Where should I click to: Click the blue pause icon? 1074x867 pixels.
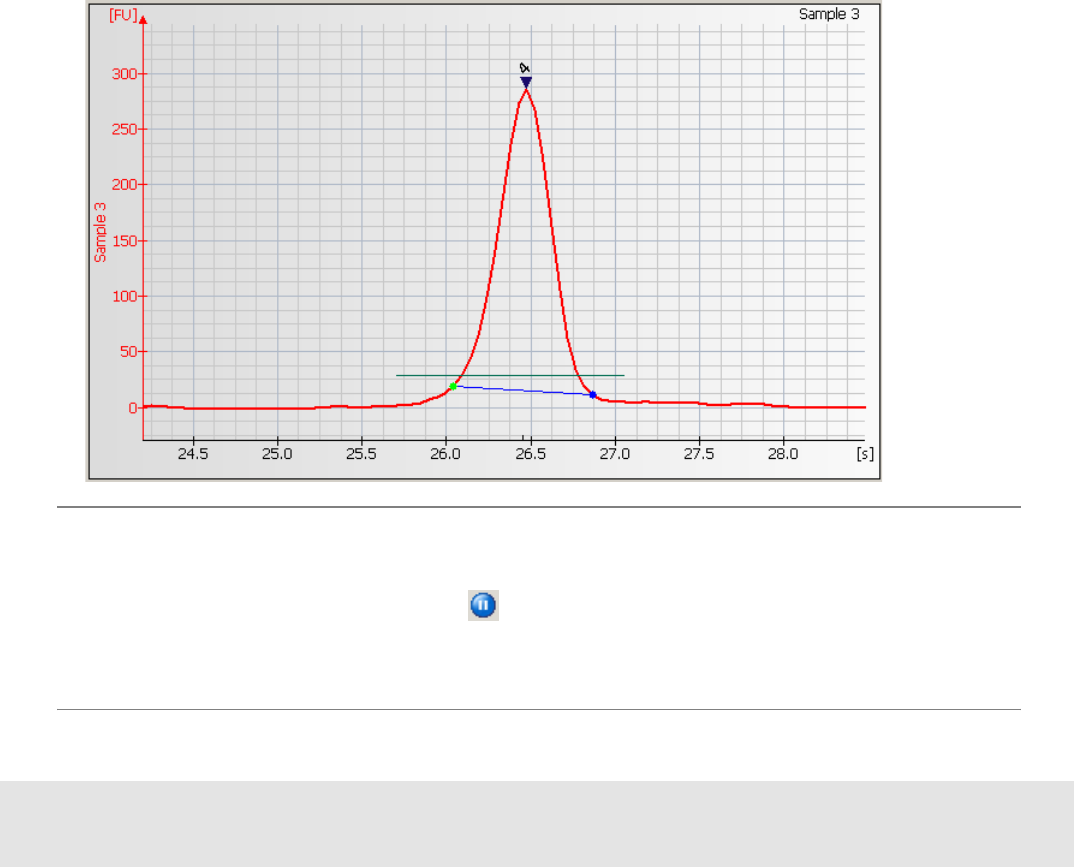483,605
